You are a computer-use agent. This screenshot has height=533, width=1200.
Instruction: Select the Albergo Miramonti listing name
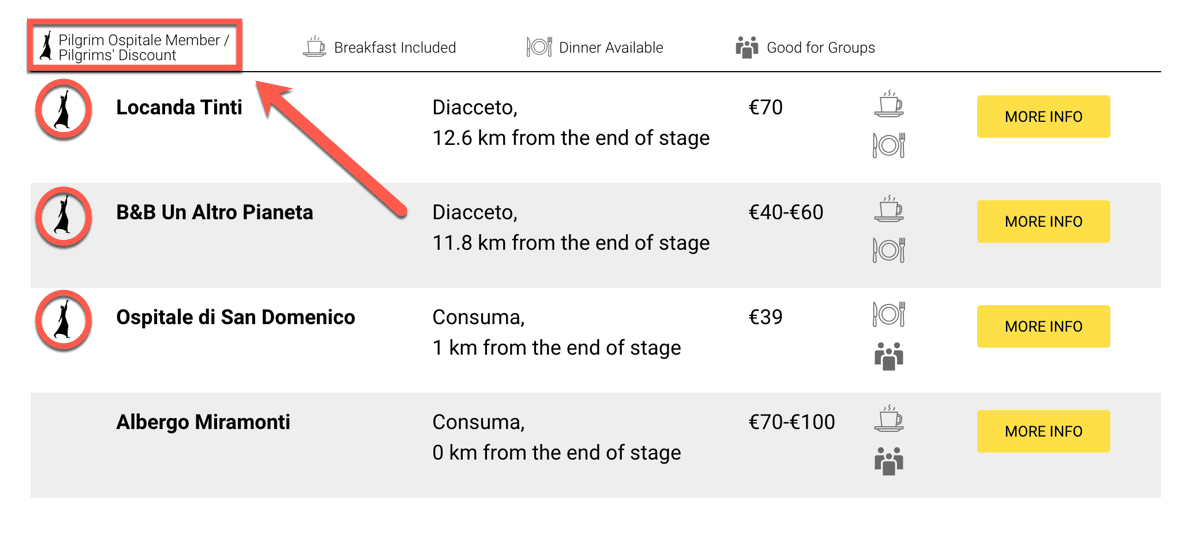coord(203,422)
